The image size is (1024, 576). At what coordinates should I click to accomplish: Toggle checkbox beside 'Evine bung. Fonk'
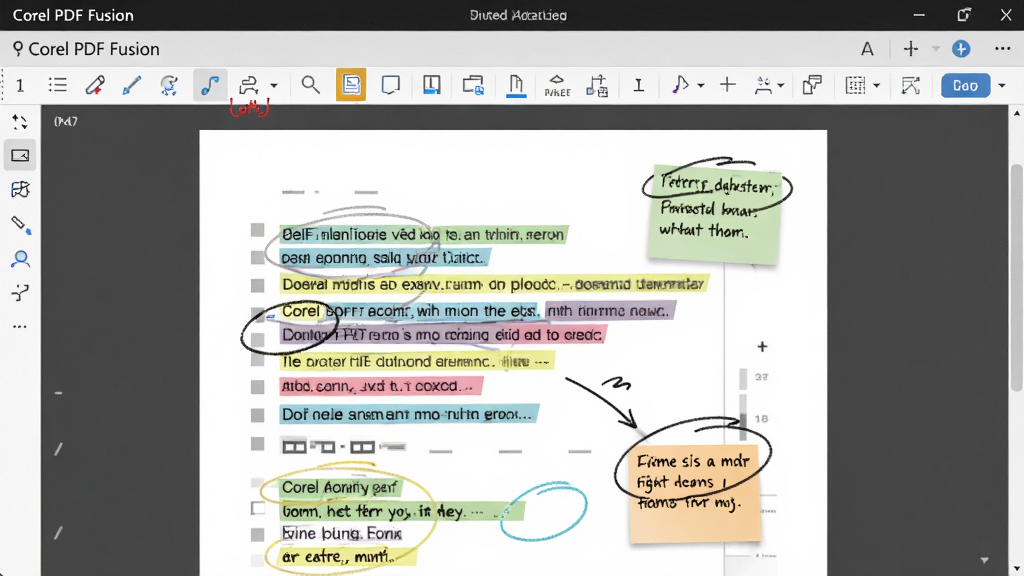pos(257,534)
